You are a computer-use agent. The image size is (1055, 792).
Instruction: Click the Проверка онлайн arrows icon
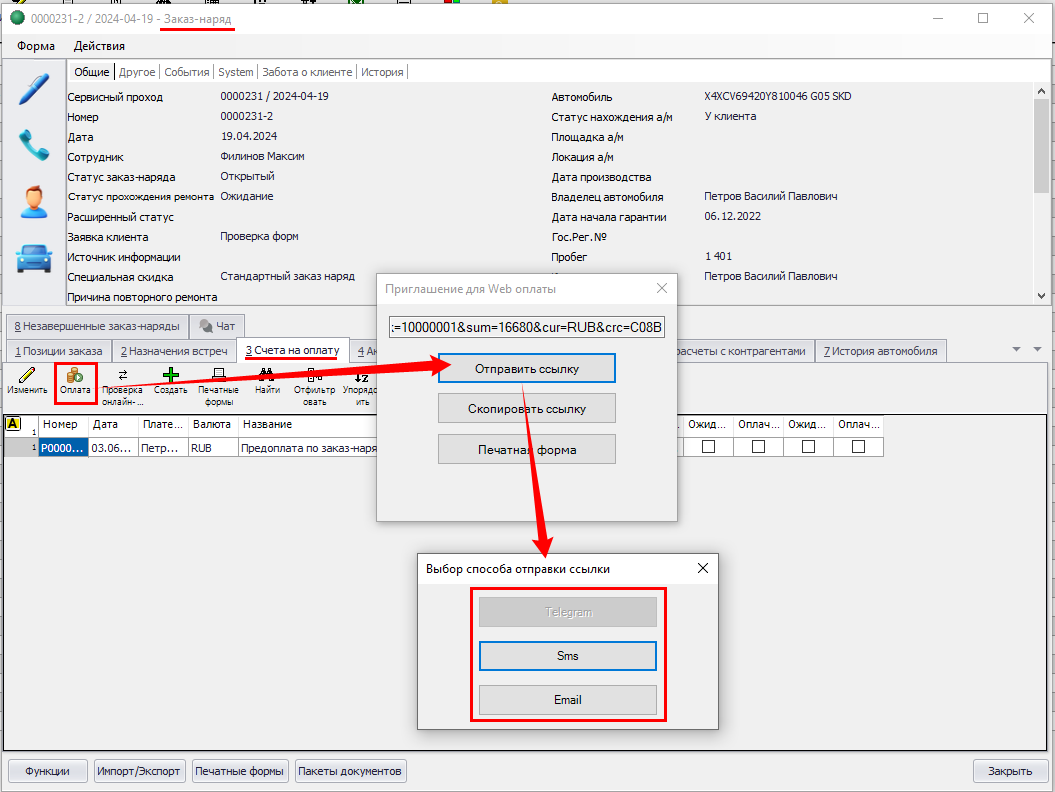pyautogui.click(x=122, y=376)
